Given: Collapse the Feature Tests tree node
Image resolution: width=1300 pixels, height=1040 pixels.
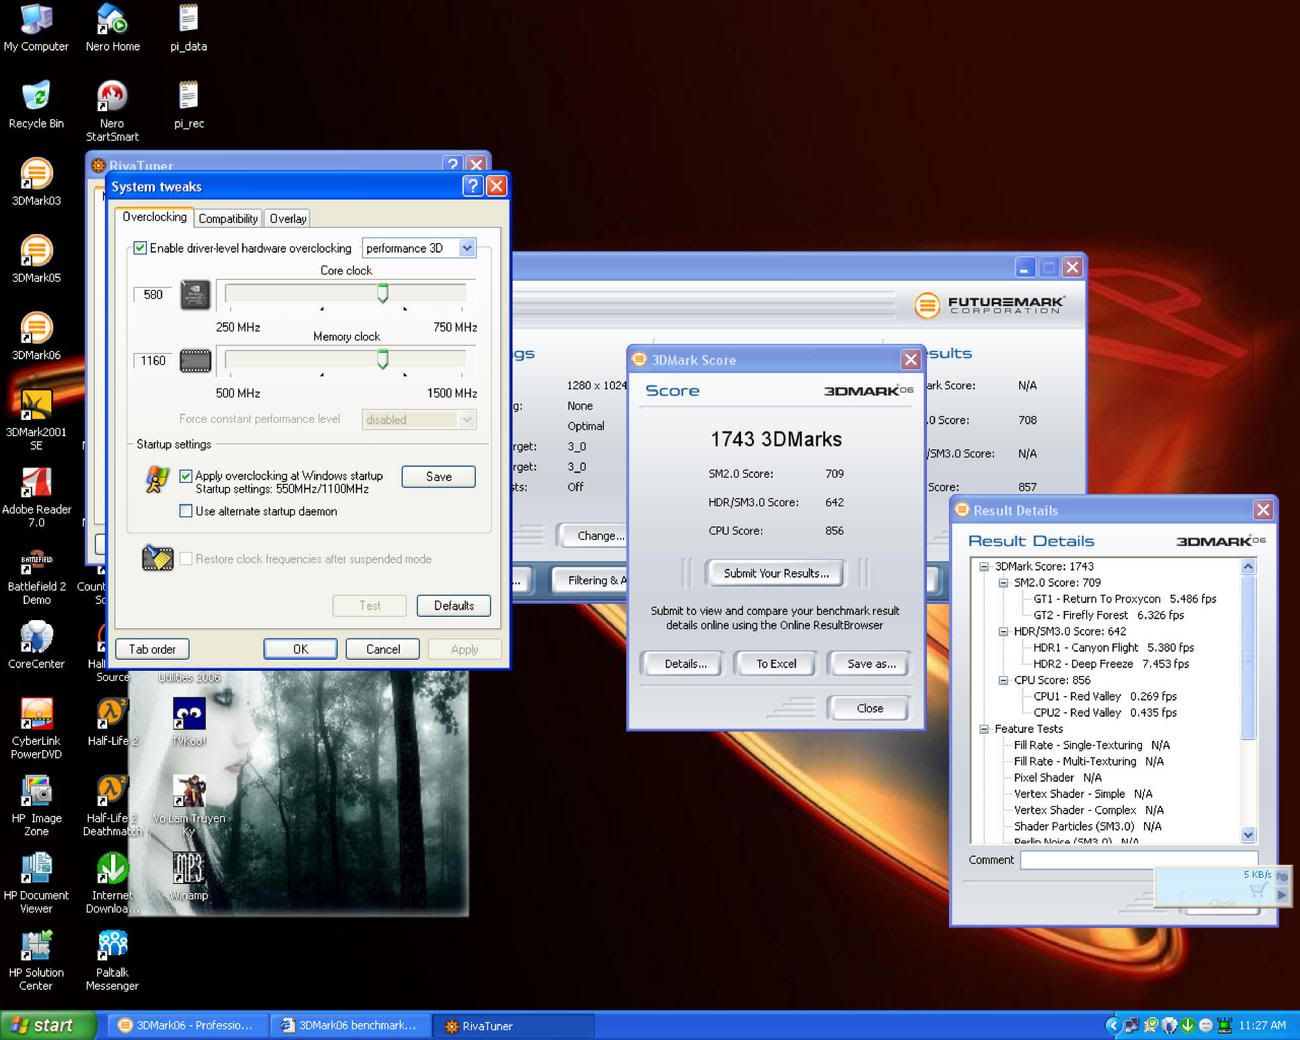Looking at the screenshot, I should click(x=984, y=729).
